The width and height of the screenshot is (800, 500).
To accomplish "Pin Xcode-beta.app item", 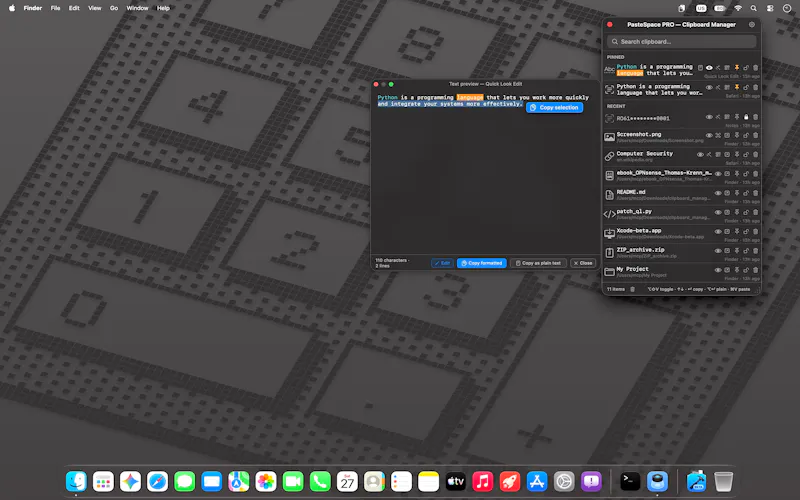I will coord(737,232).
